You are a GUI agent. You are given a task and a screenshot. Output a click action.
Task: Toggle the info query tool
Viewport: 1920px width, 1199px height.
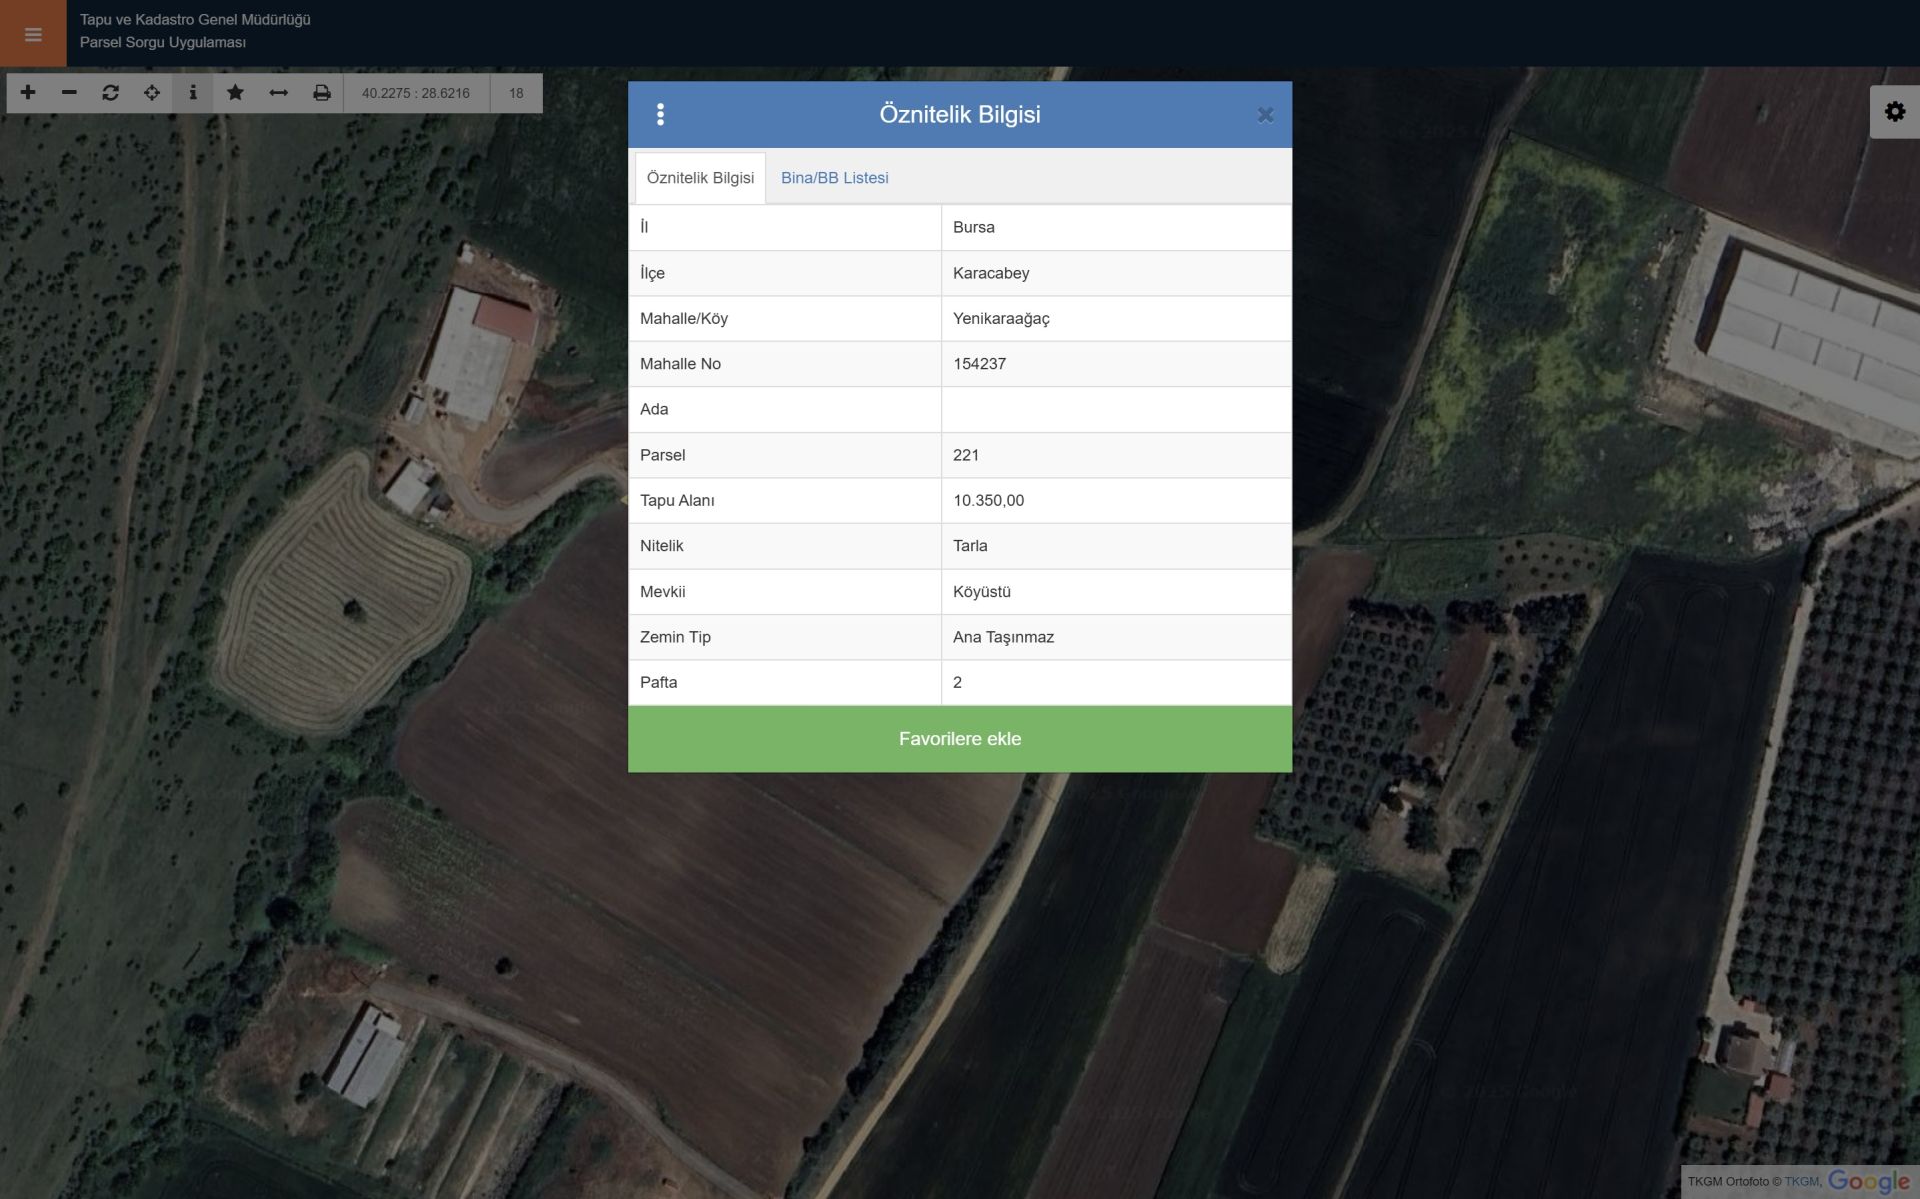193,93
